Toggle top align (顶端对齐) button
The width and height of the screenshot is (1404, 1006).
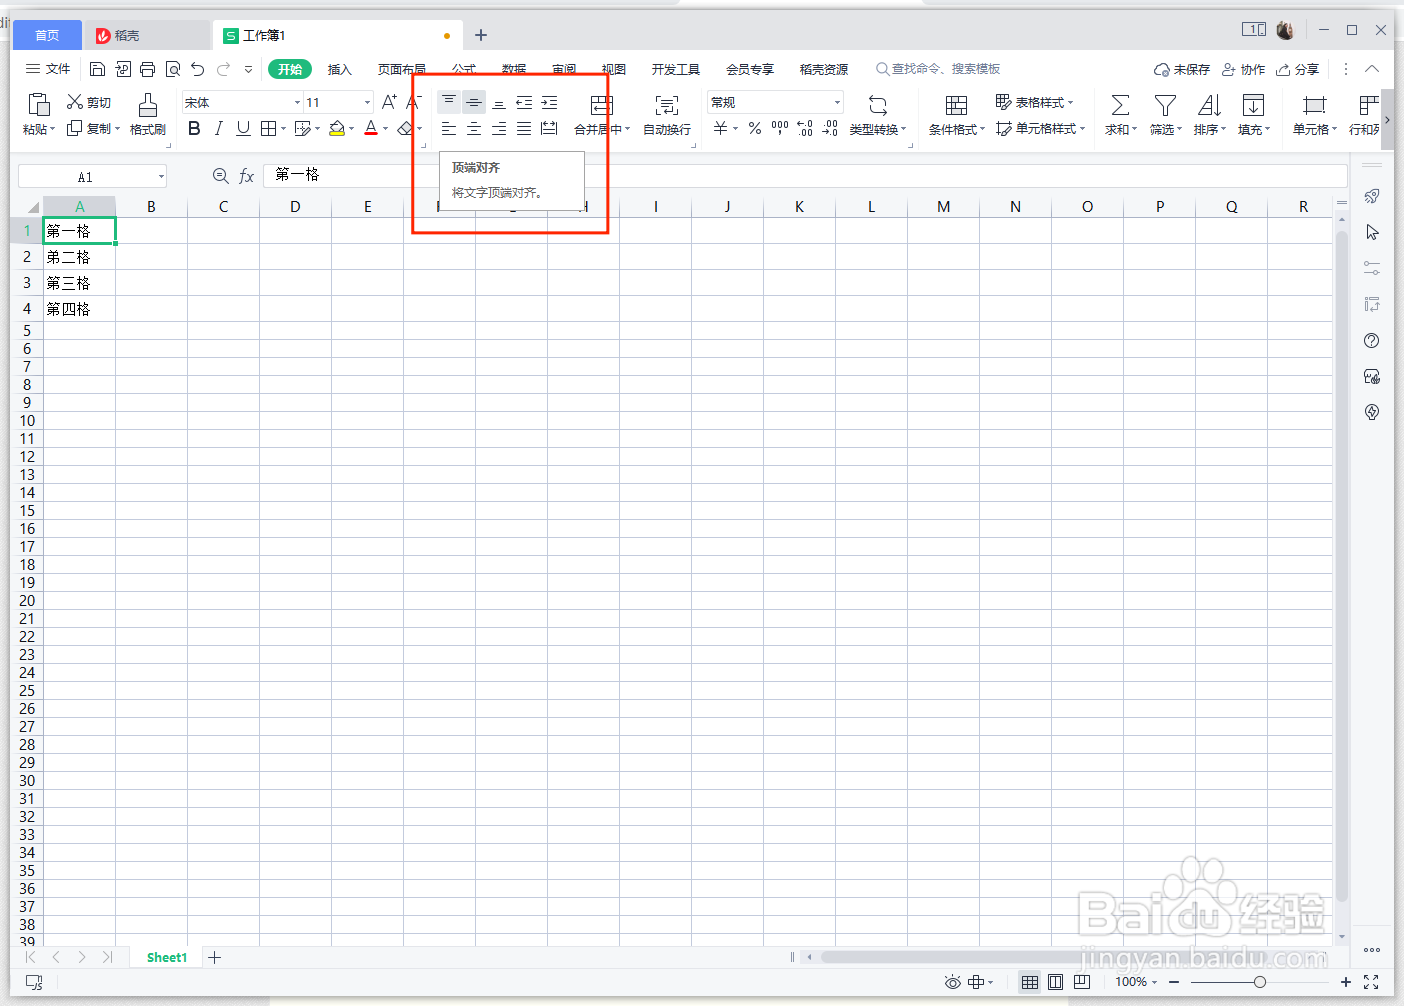point(449,102)
